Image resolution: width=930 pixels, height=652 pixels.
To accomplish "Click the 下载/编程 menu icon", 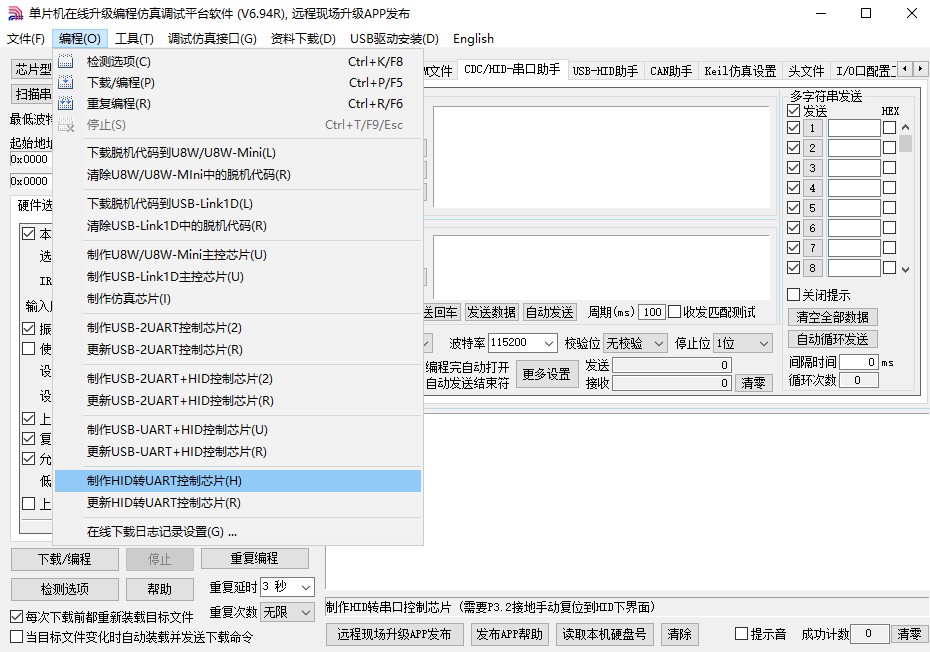I will coord(66,82).
